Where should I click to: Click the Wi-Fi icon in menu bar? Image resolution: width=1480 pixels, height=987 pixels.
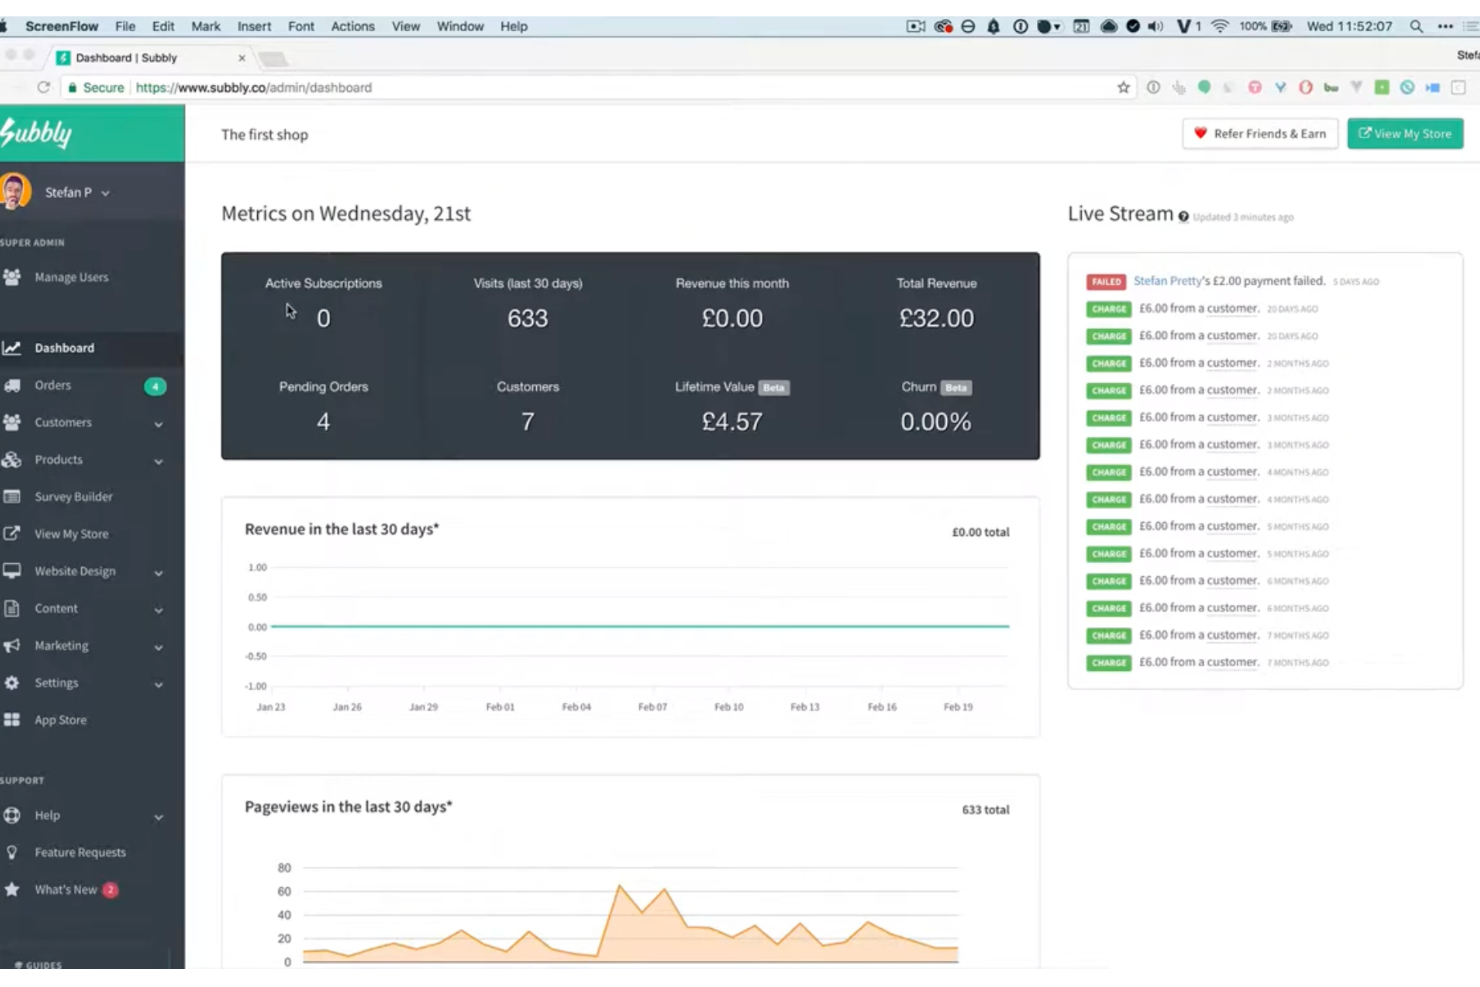pyautogui.click(x=1220, y=27)
